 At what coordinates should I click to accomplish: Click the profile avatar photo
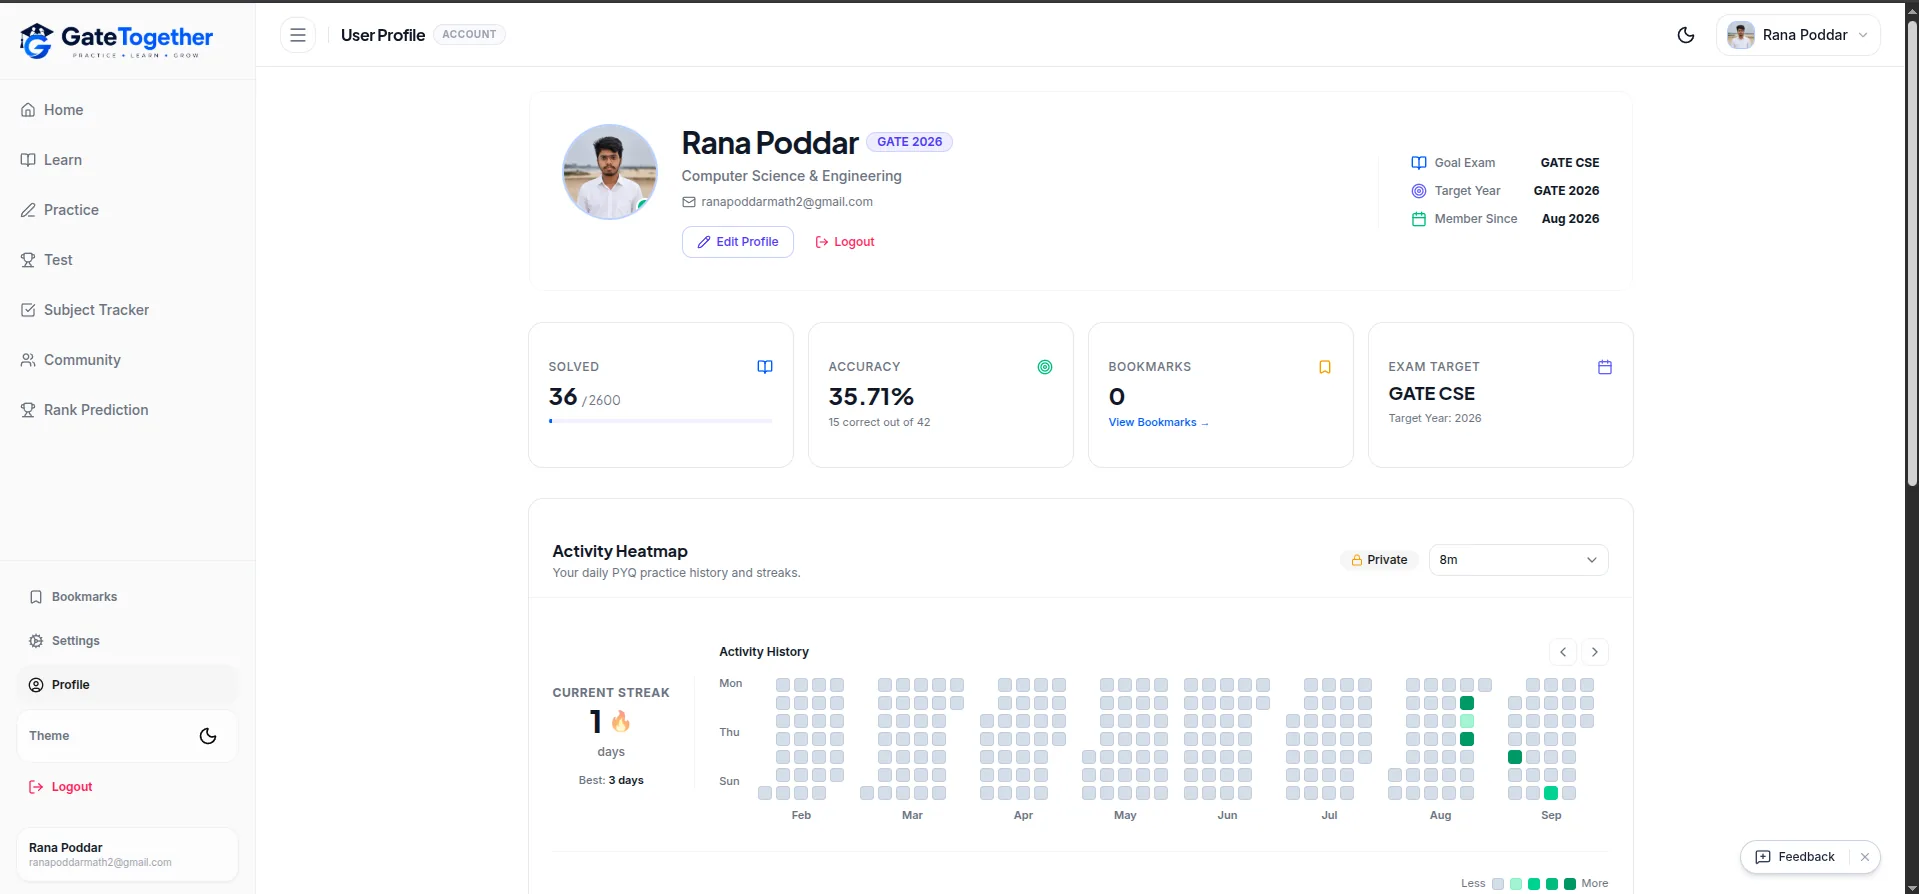pyautogui.click(x=610, y=172)
